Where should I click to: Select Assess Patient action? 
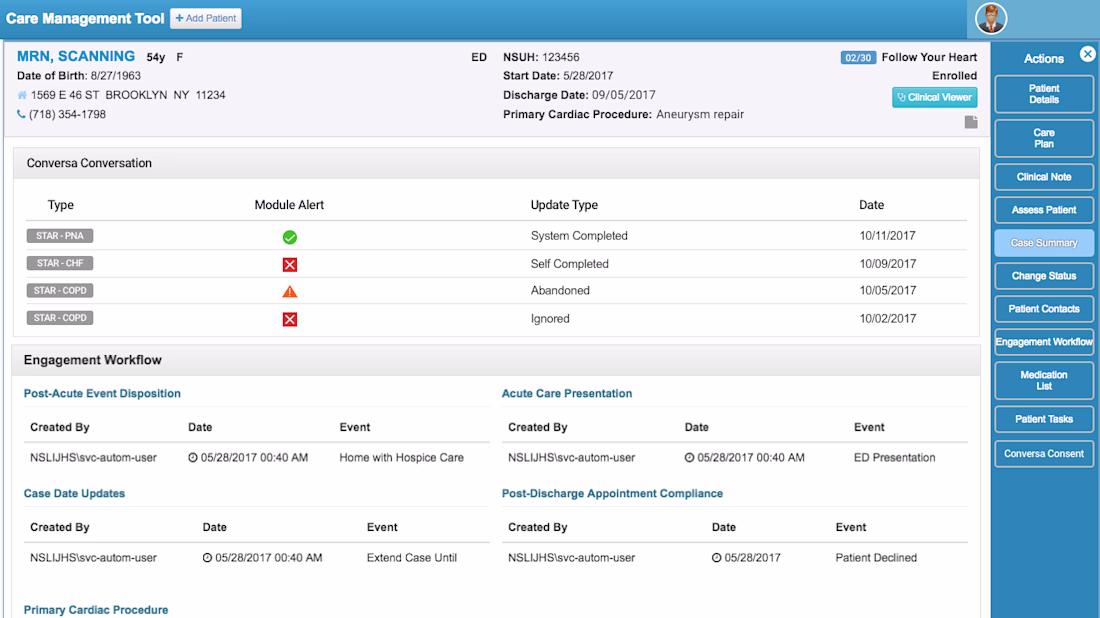point(1044,210)
